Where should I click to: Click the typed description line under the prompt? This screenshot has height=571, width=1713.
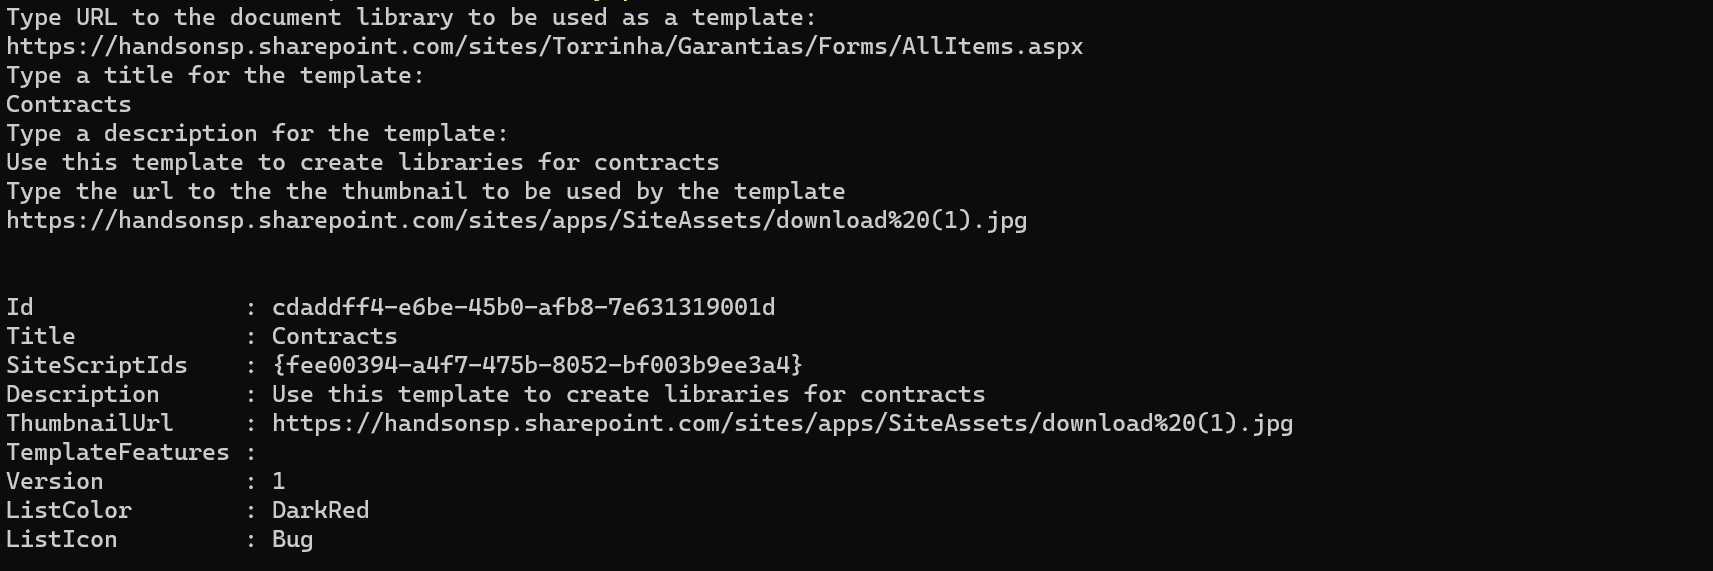[362, 162]
